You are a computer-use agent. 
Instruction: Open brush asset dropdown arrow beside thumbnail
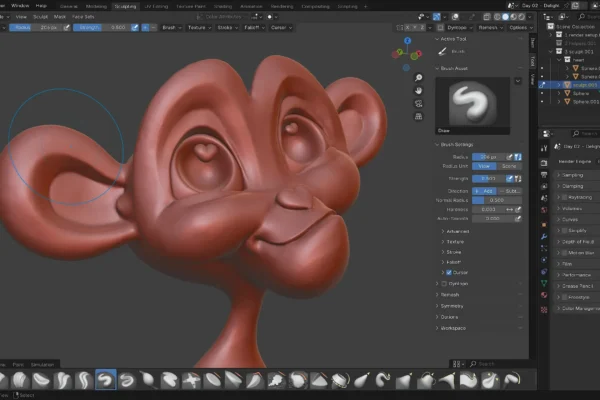coord(518,81)
